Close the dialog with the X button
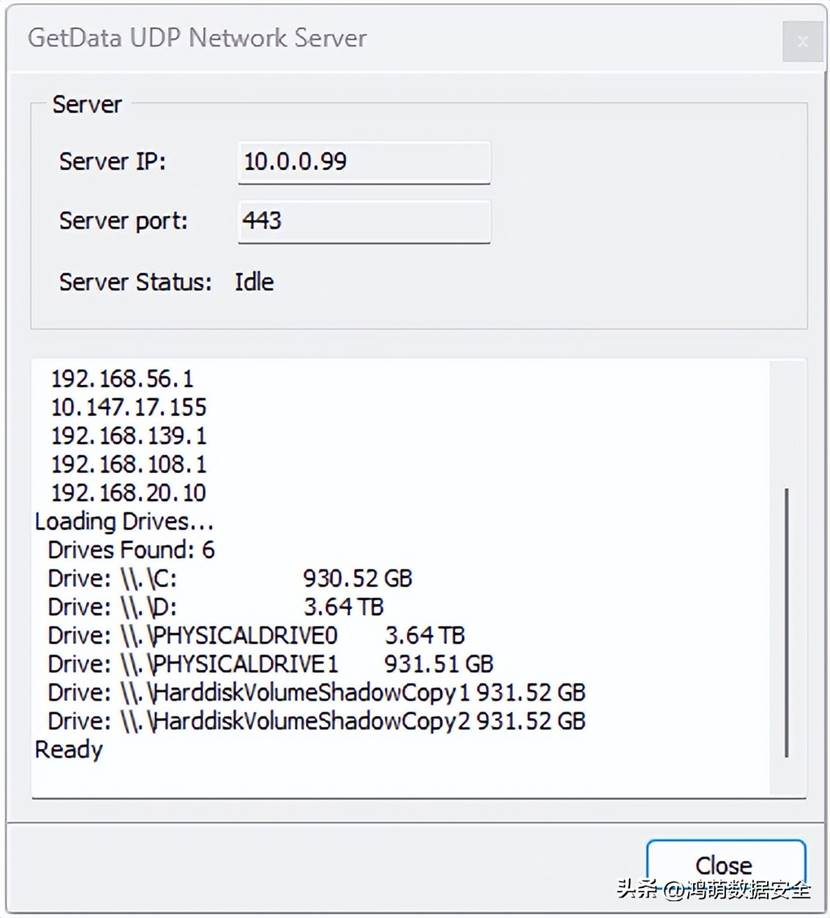Screen dimensions: 830x918 (802, 42)
